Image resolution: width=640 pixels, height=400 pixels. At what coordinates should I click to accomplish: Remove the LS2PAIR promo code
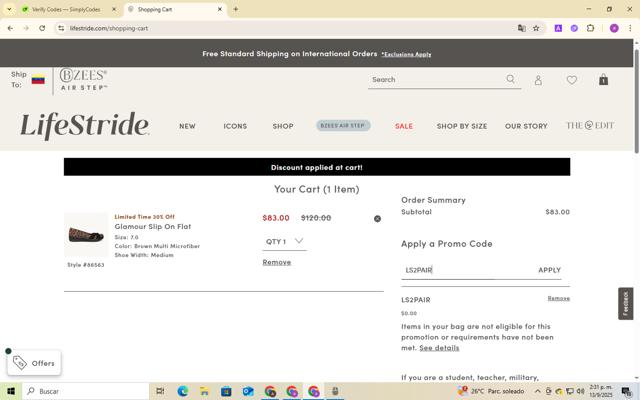[x=558, y=298]
